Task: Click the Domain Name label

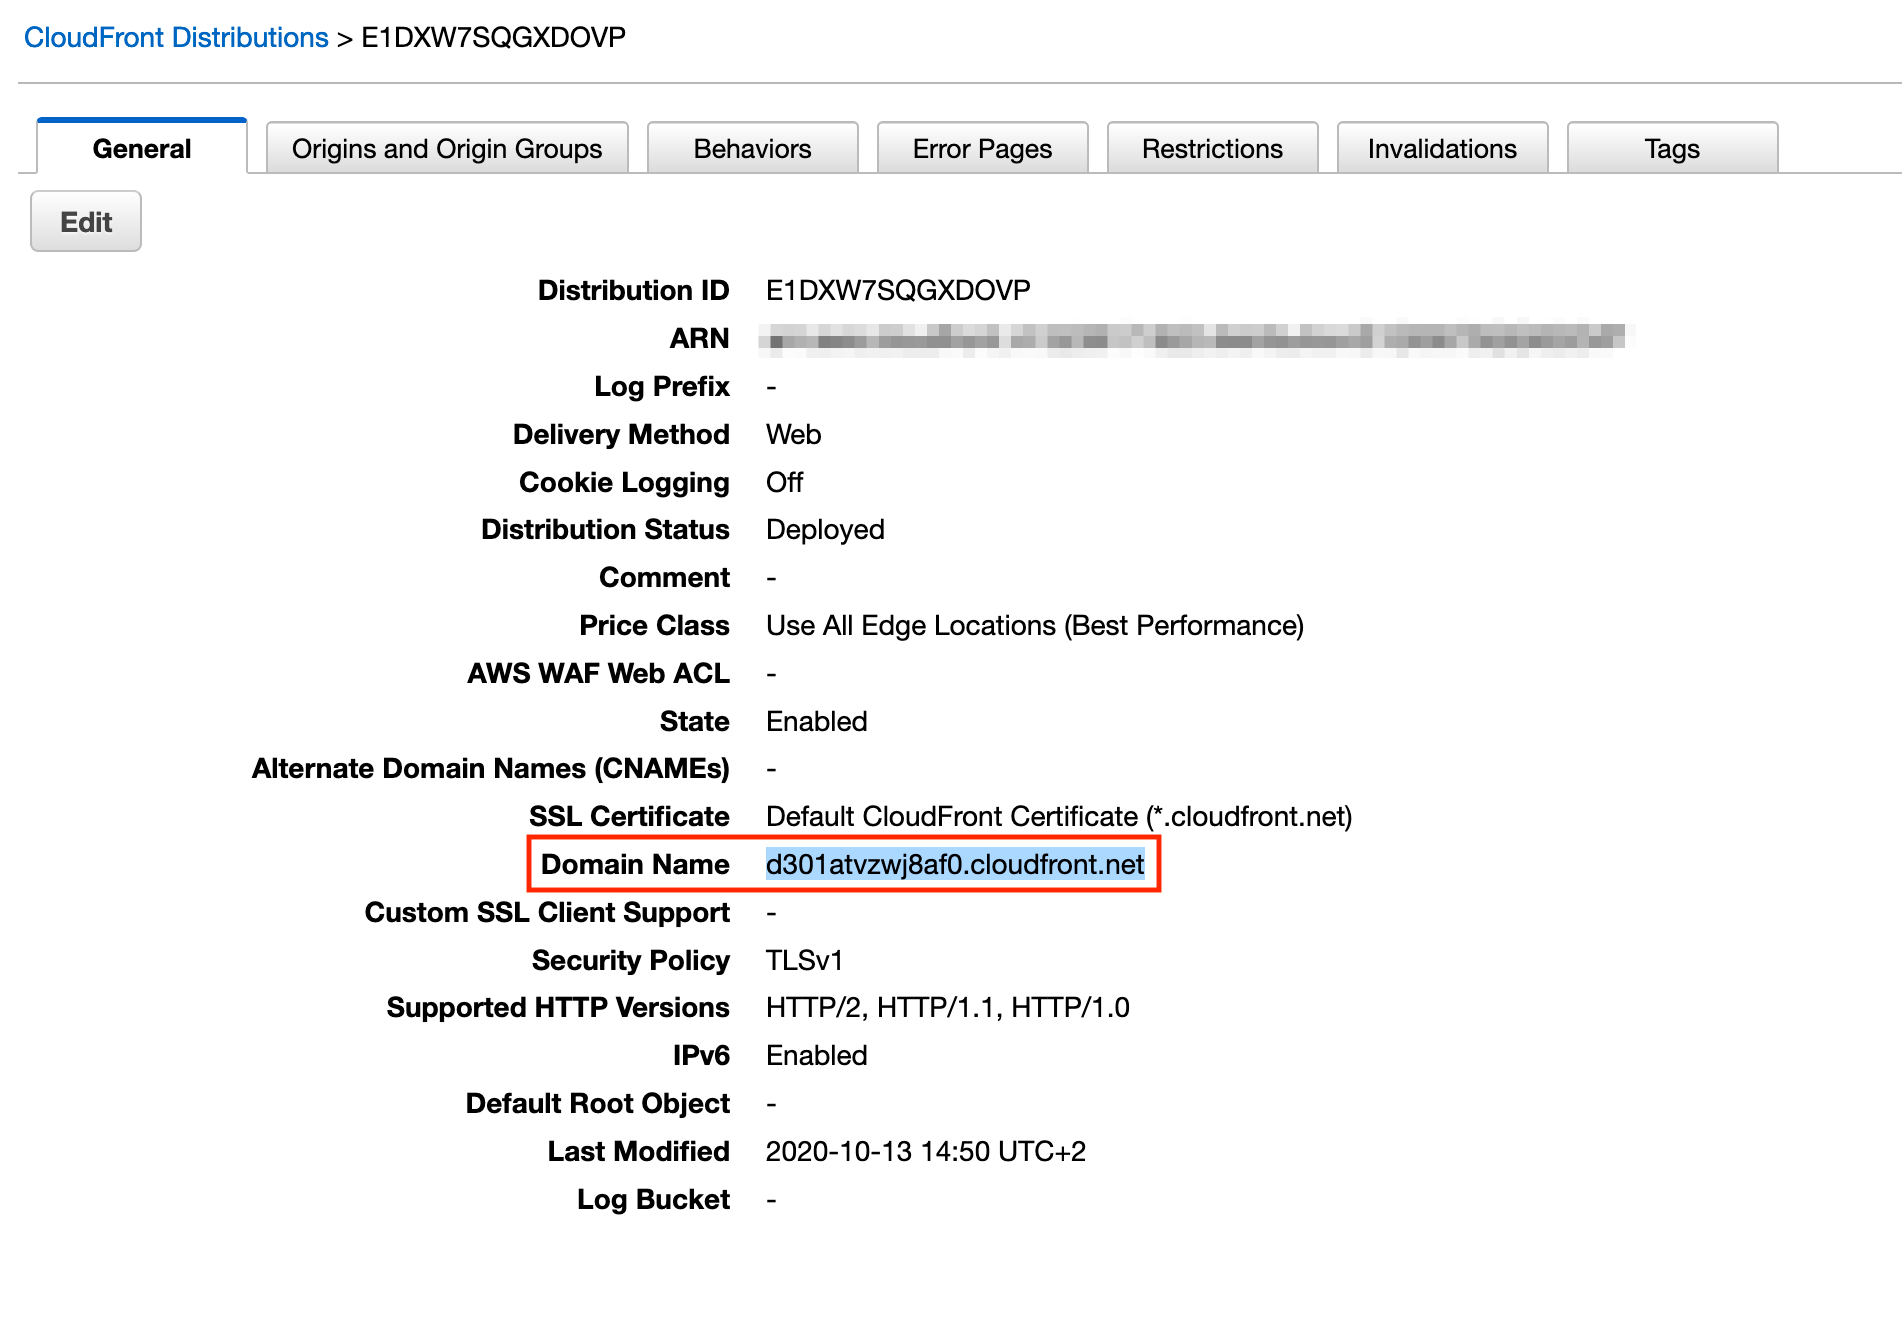Action: (635, 864)
